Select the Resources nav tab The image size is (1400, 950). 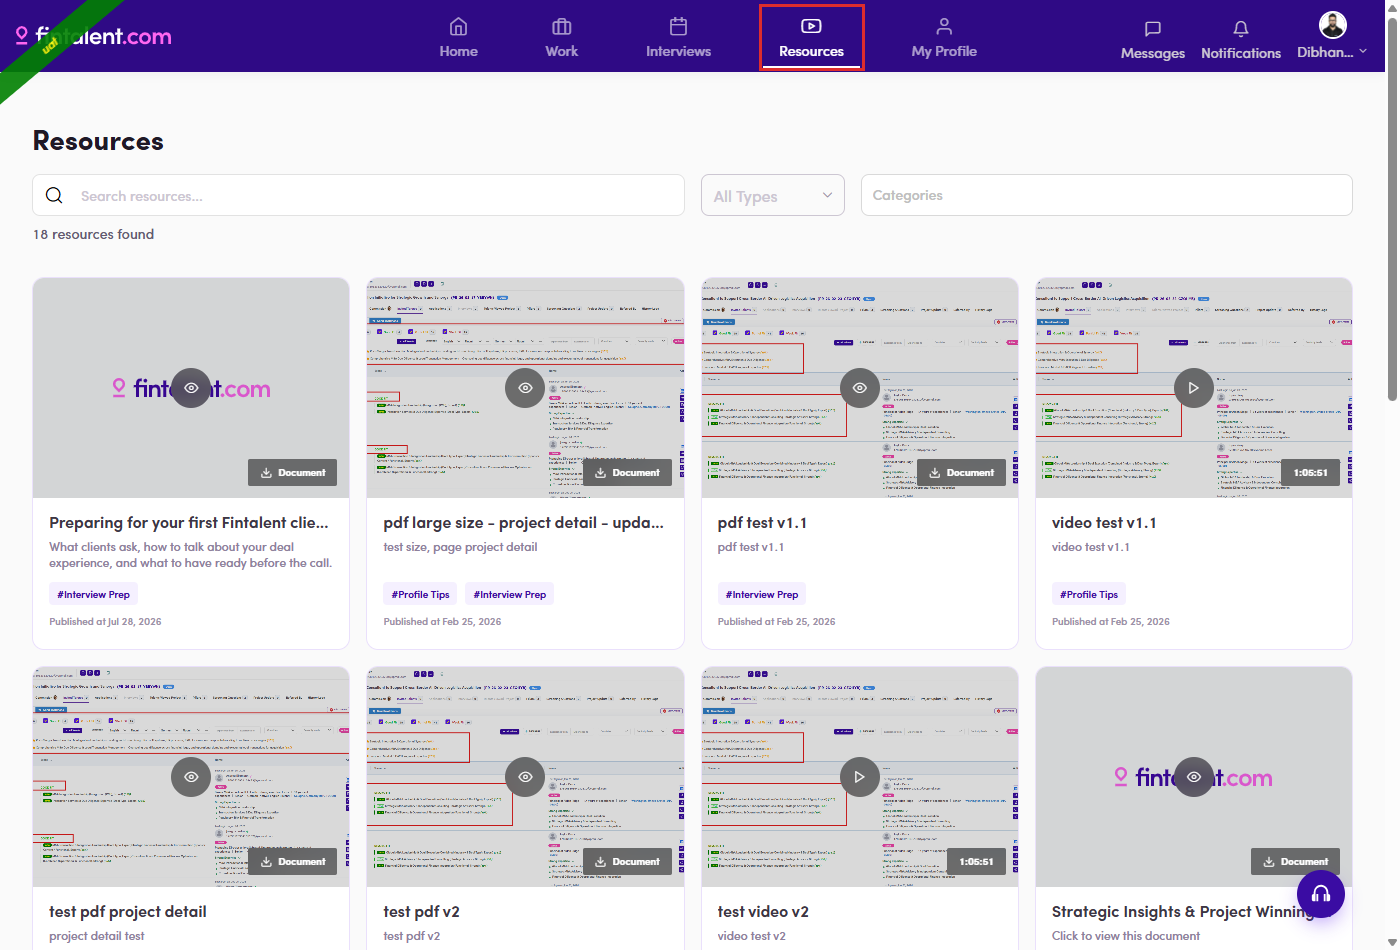pos(811,38)
